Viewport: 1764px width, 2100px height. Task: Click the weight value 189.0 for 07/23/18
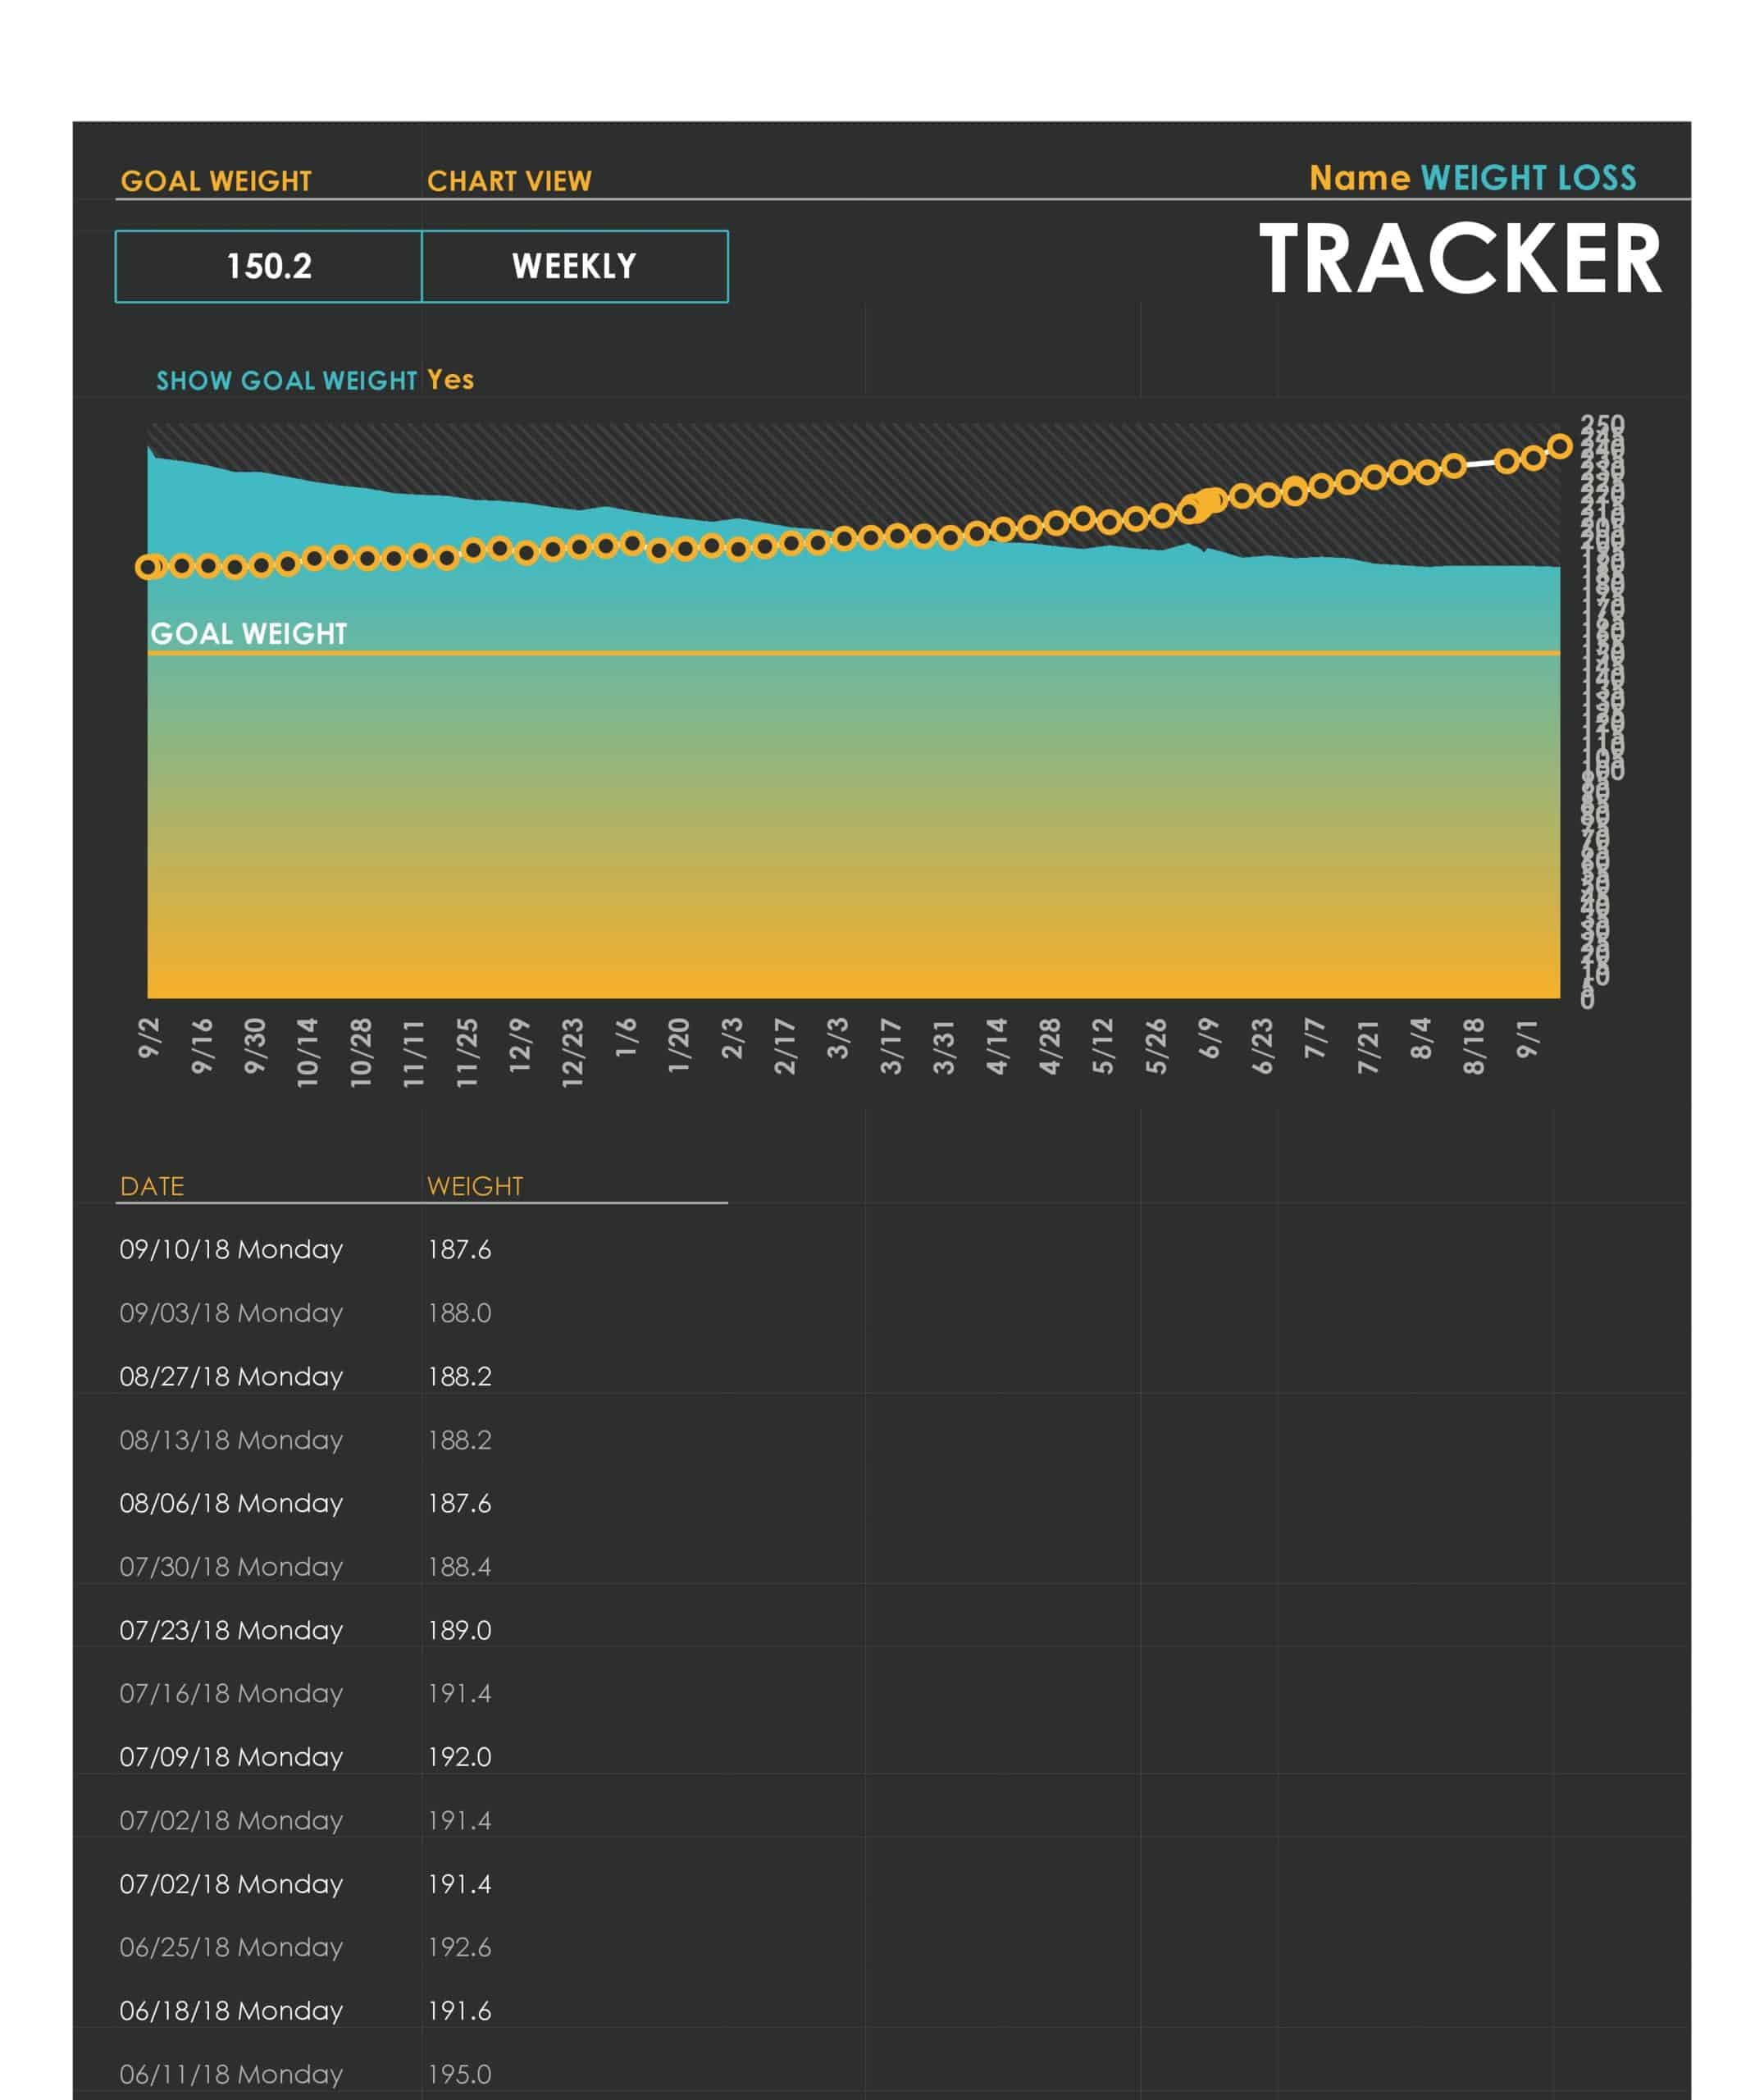coord(459,1630)
